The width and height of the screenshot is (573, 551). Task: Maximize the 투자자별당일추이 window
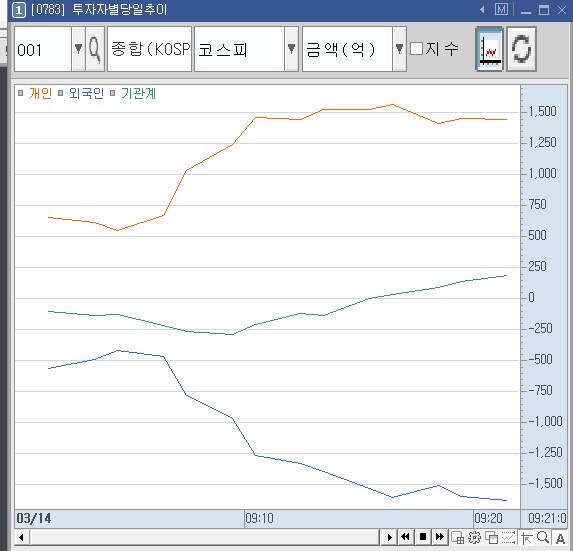coord(544,10)
